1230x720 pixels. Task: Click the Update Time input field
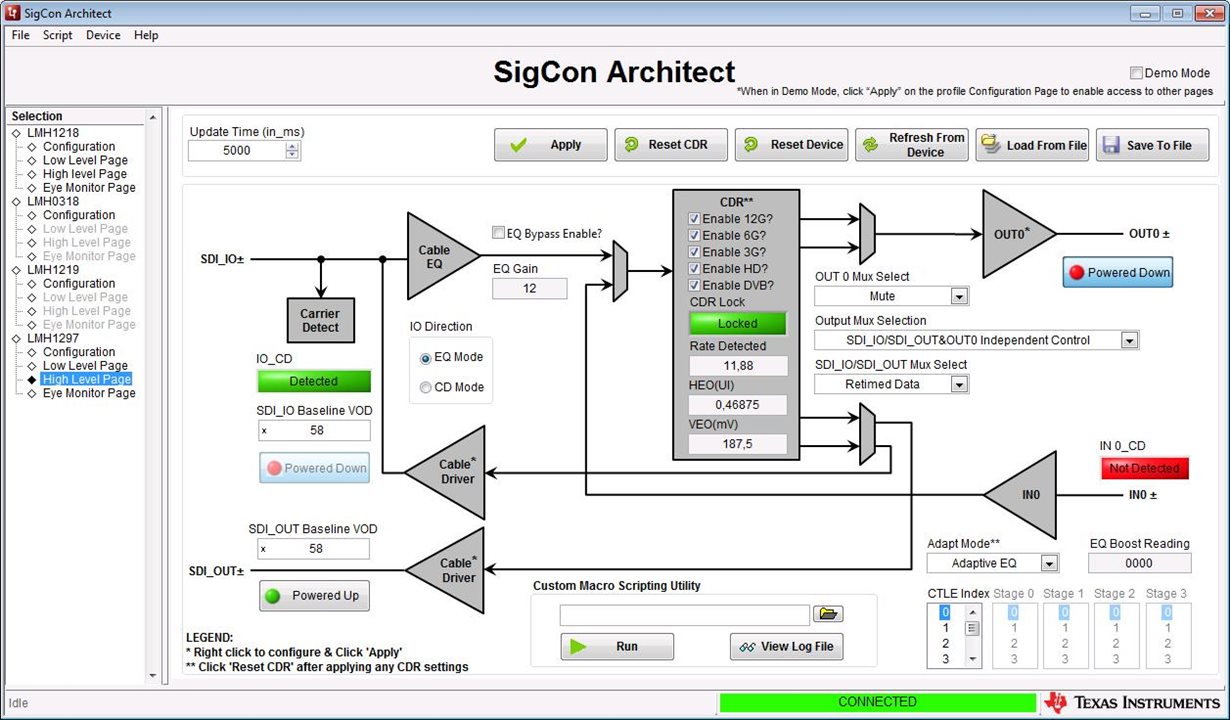(x=237, y=151)
